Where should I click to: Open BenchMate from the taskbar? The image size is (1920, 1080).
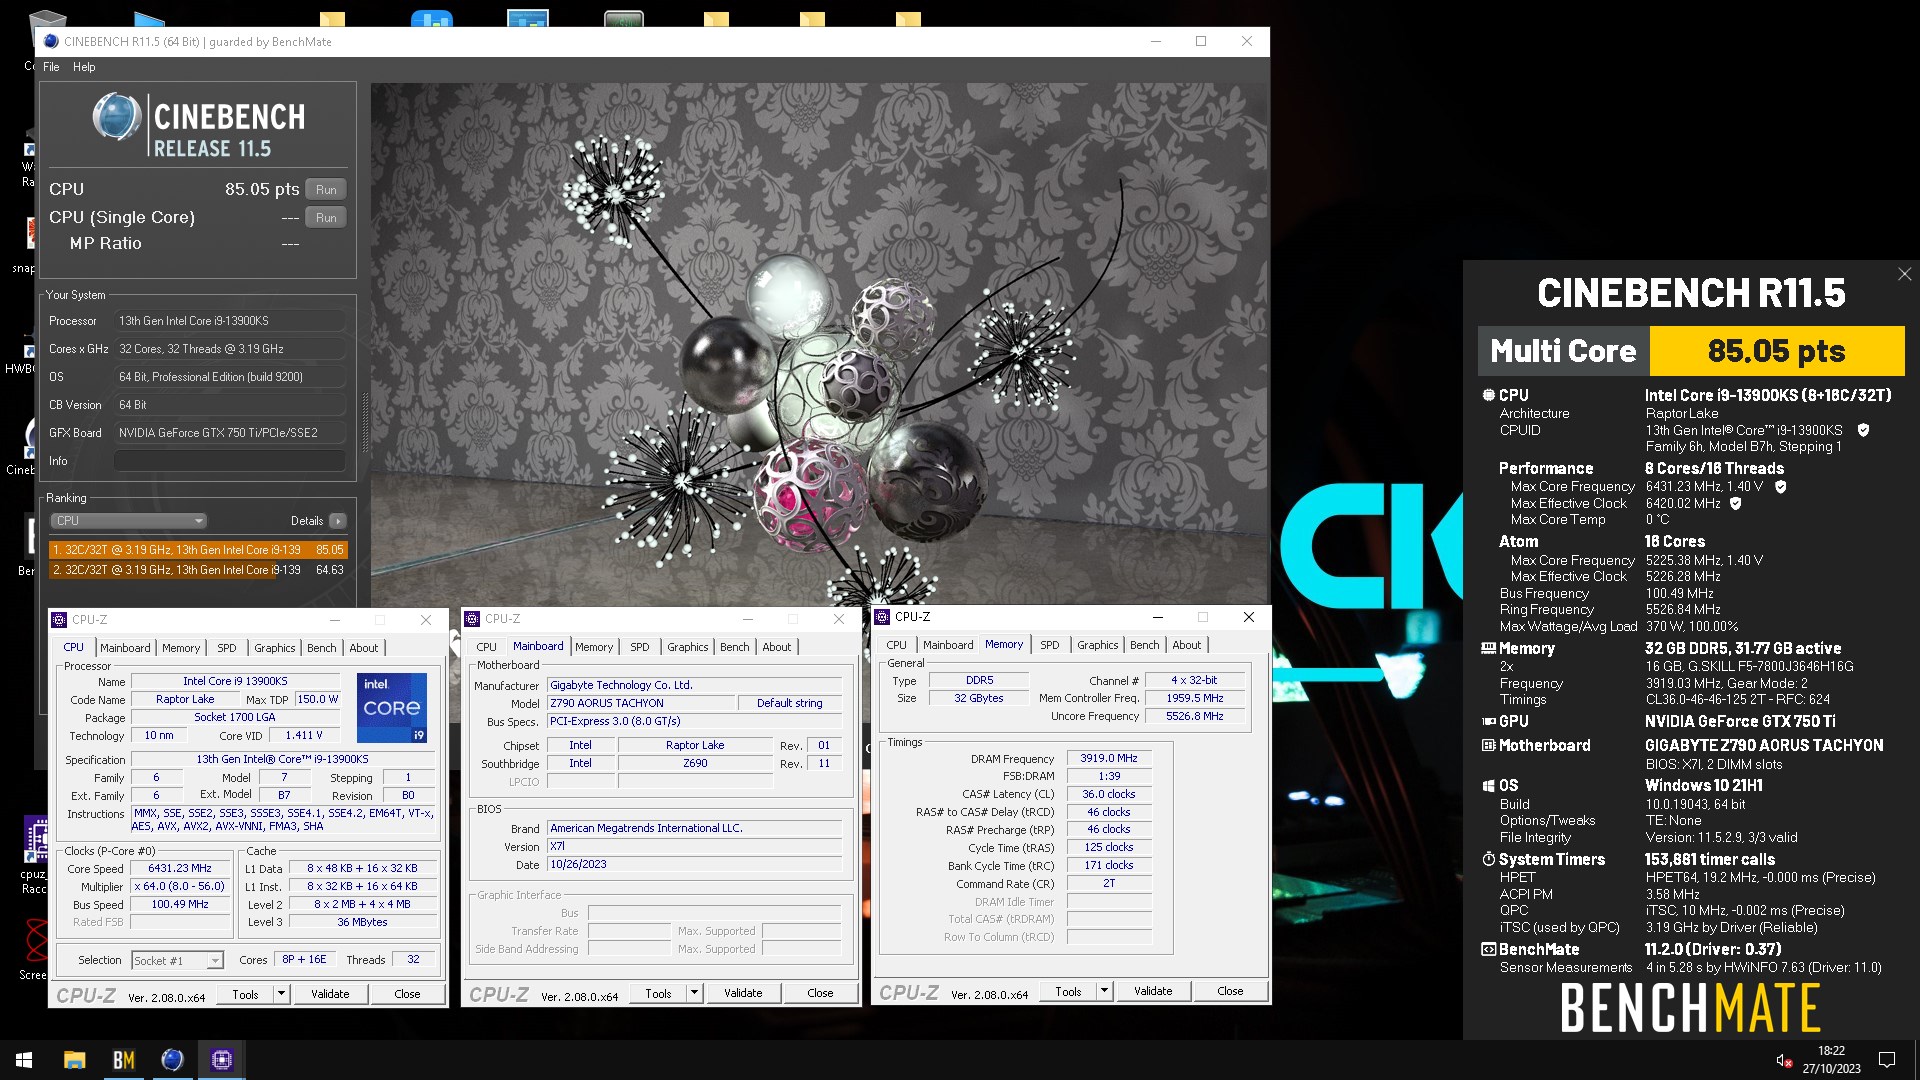(x=123, y=1060)
